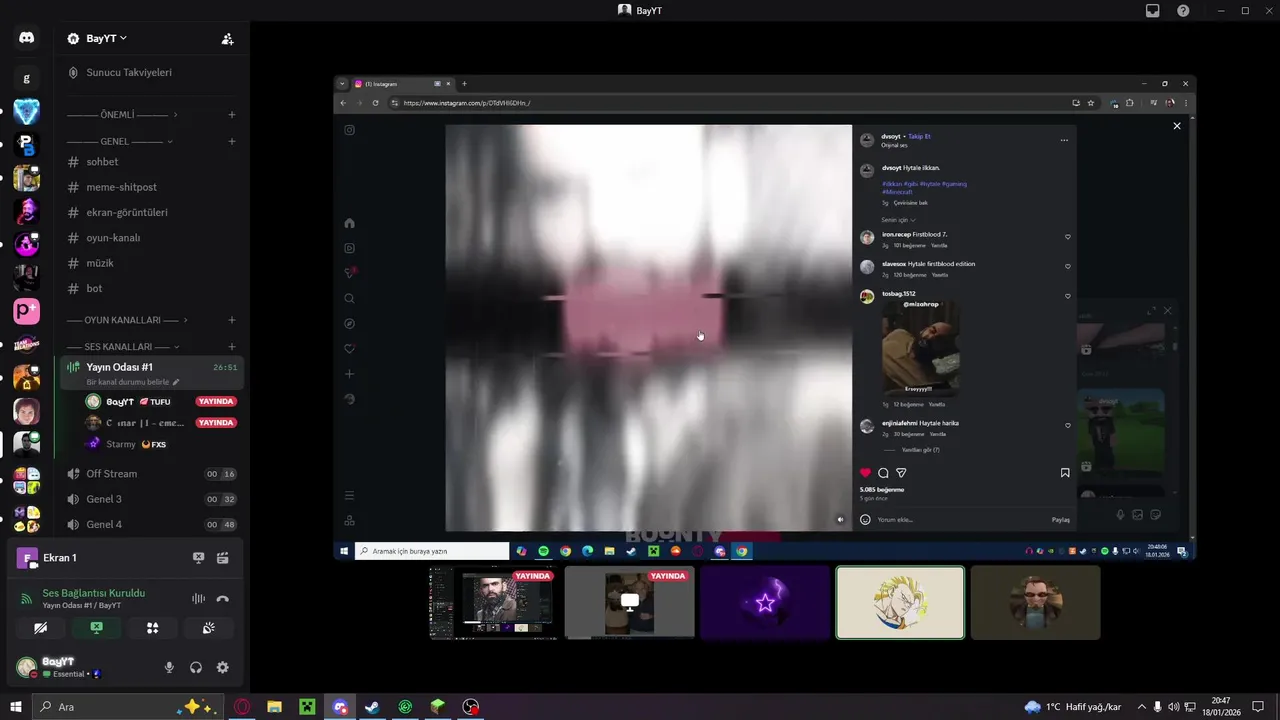The width and height of the screenshot is (1280, 720).
Task: Open the 'g' server in server list
Action: click(26, 78)
